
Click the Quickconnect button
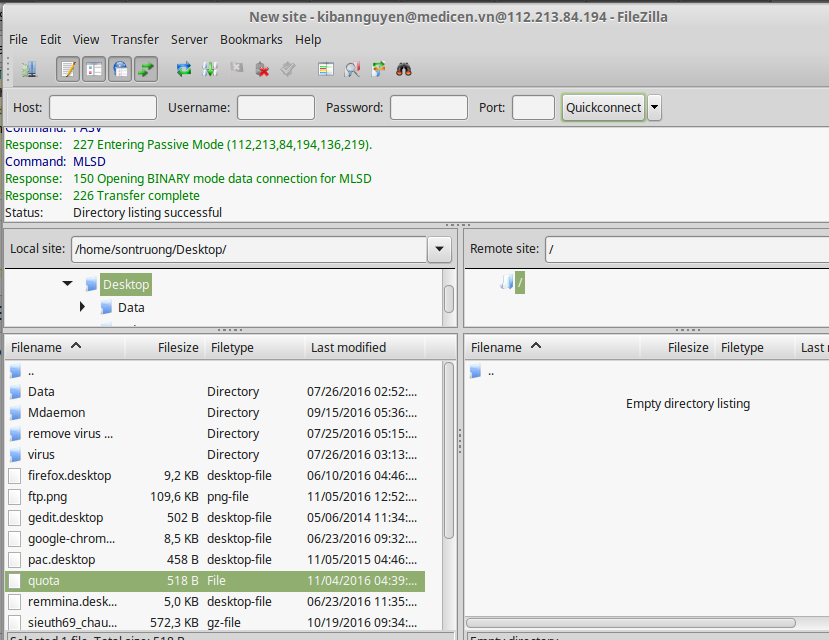click(603, 107)
